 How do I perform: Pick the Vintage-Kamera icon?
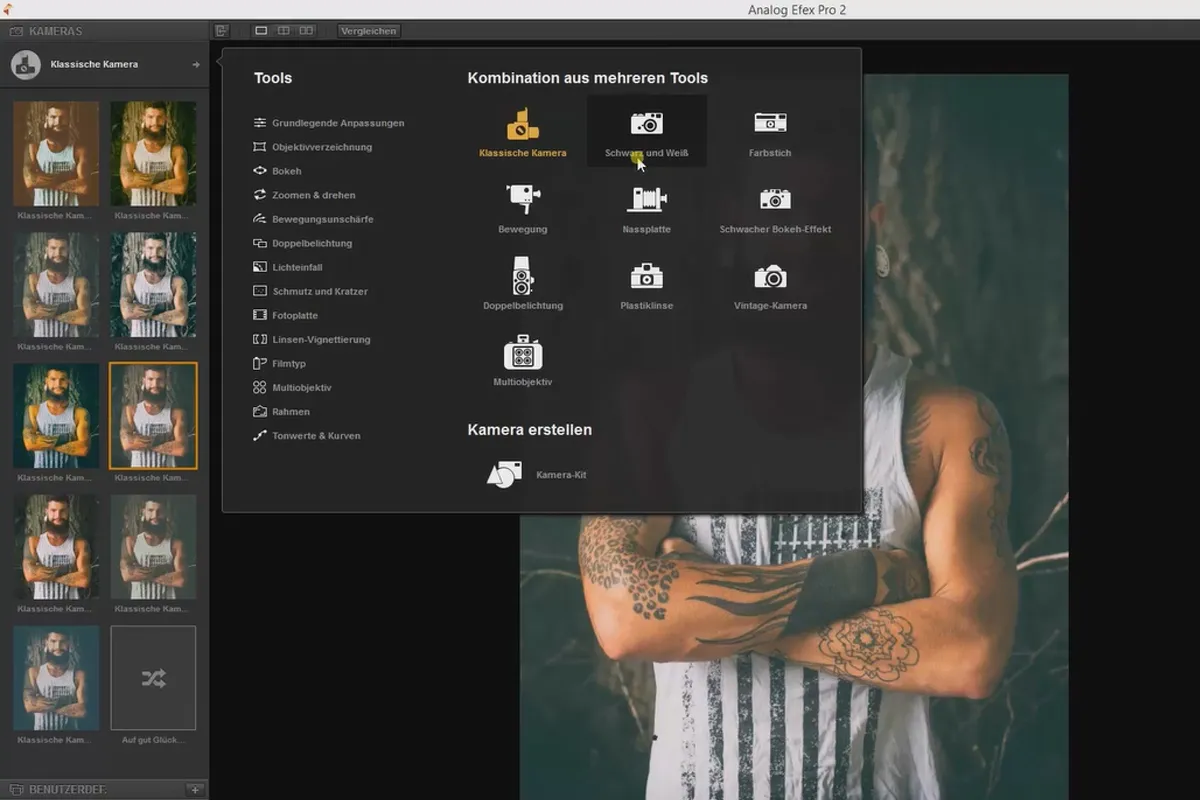(770, 276)
